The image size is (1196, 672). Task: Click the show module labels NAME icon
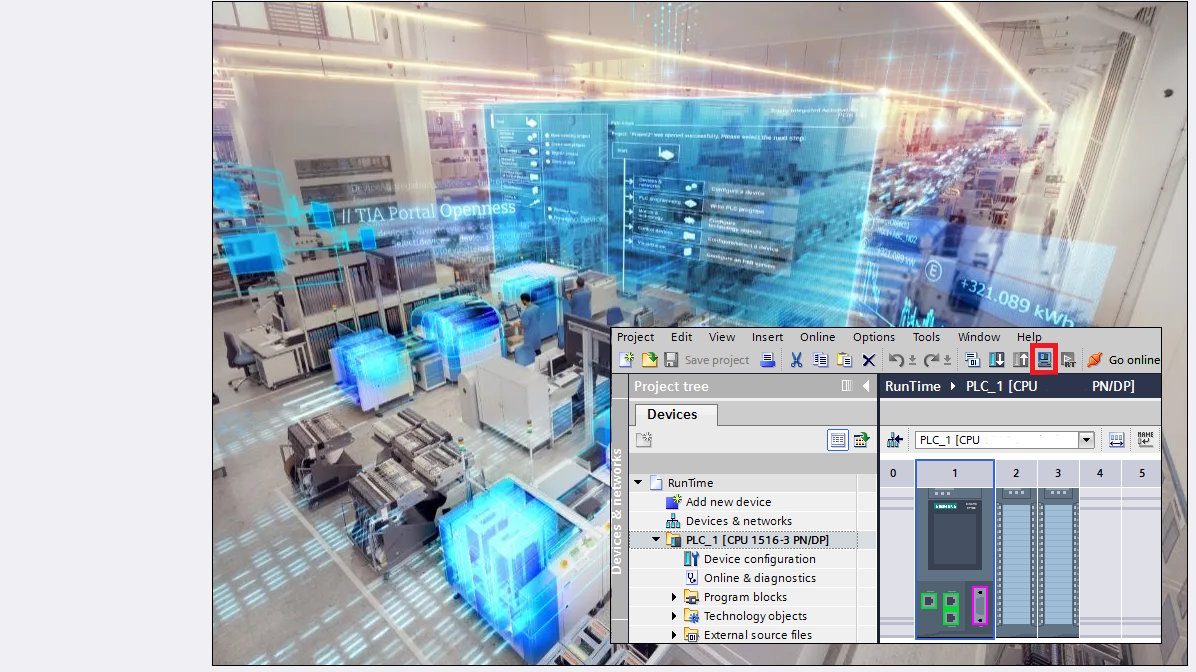point(1146,439)
